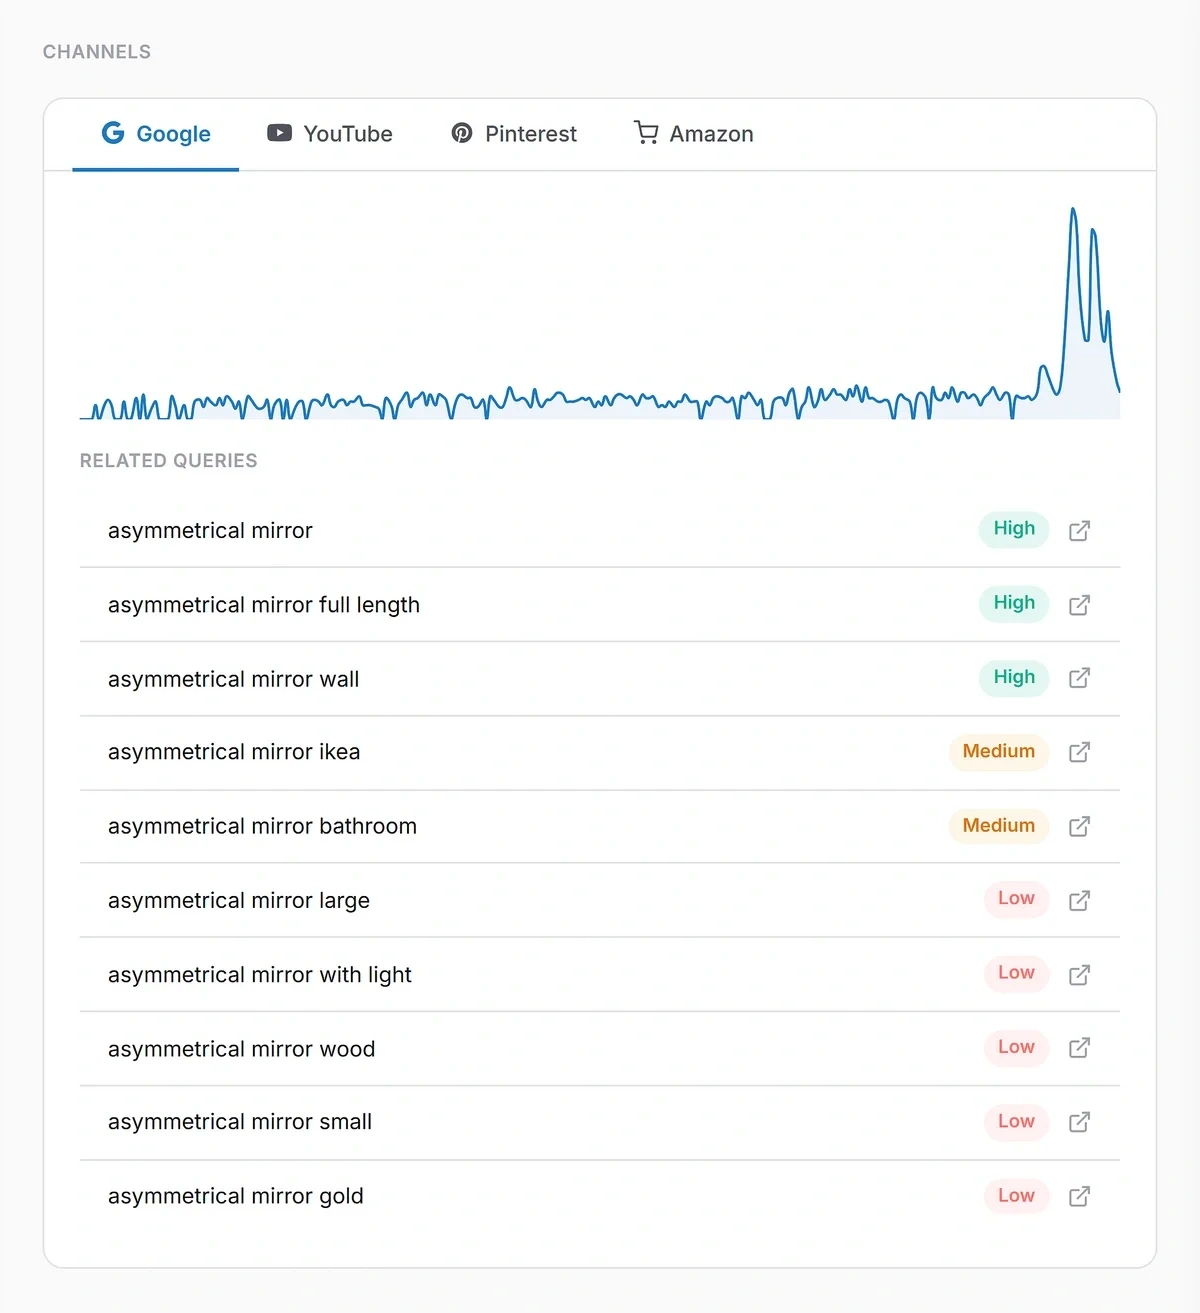The image size is (1200, 1313).
Task: Select 'asymmetrical mirror wall' query text
Action: pos(233,679)
